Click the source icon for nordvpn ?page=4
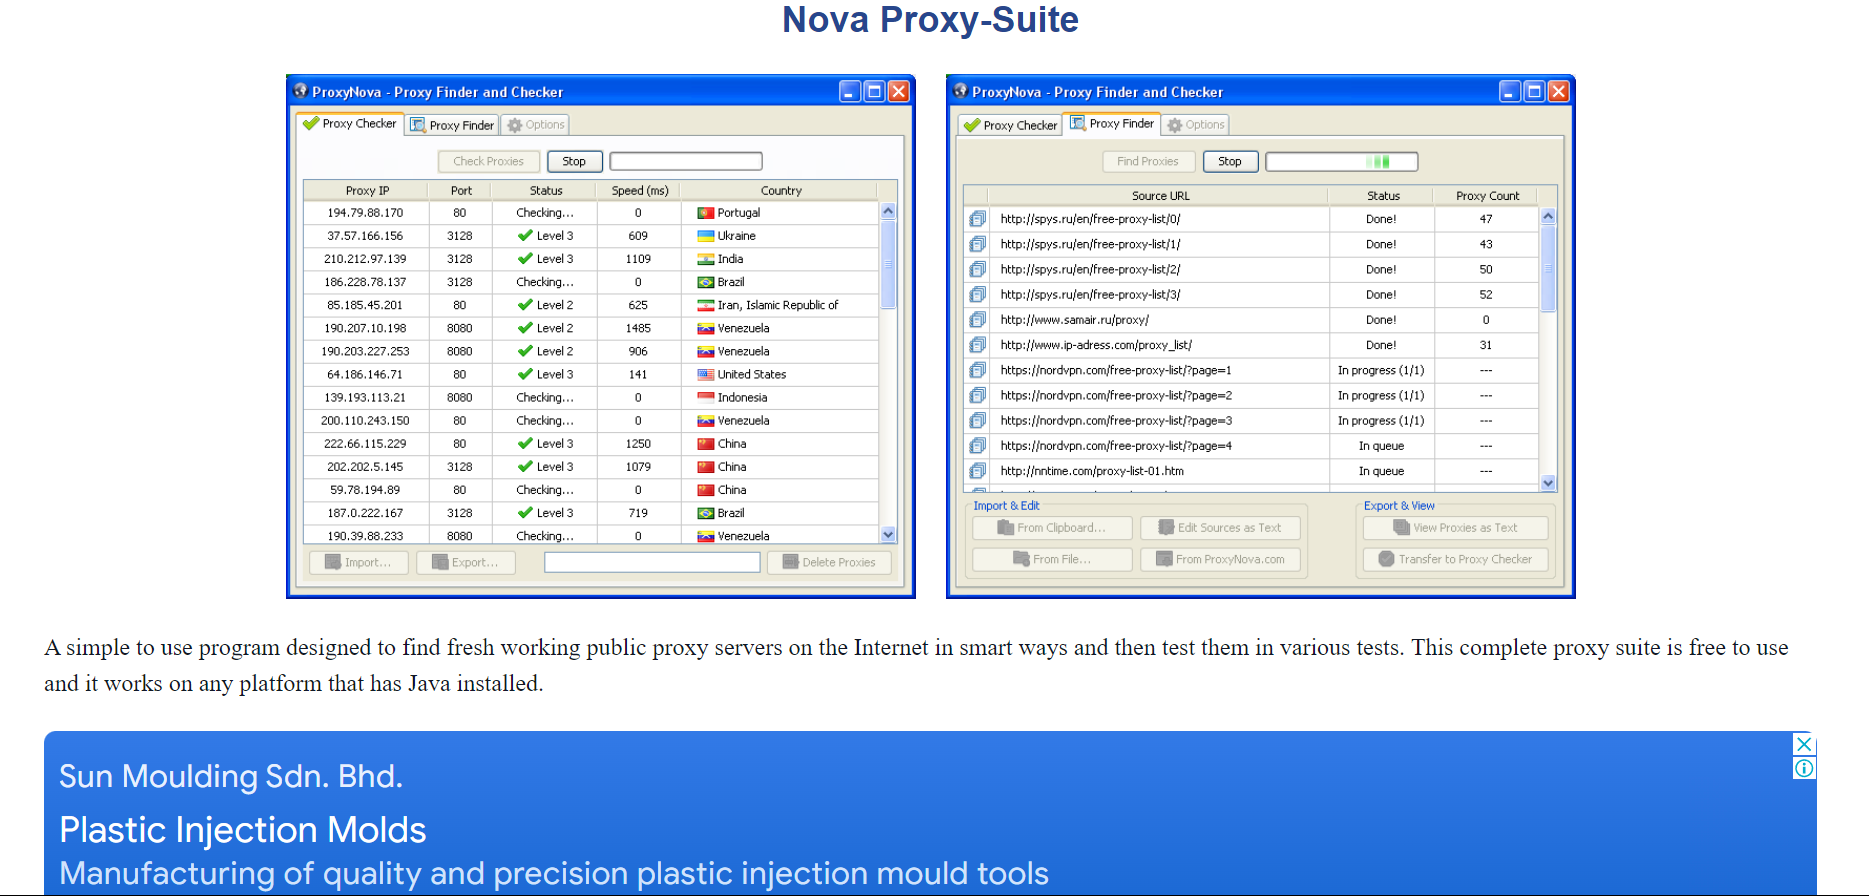Screen dimensions: 1869x896 click(977, 446)
